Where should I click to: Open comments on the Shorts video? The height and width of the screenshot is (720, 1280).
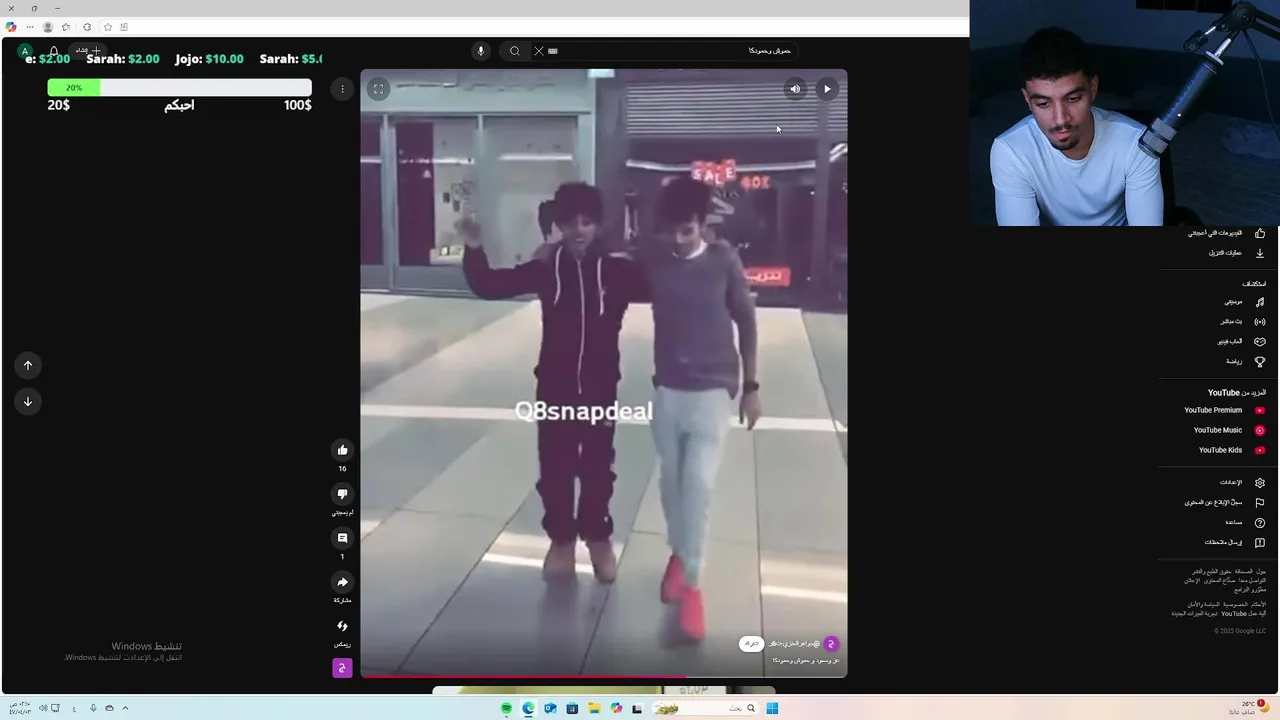(342, 538)
